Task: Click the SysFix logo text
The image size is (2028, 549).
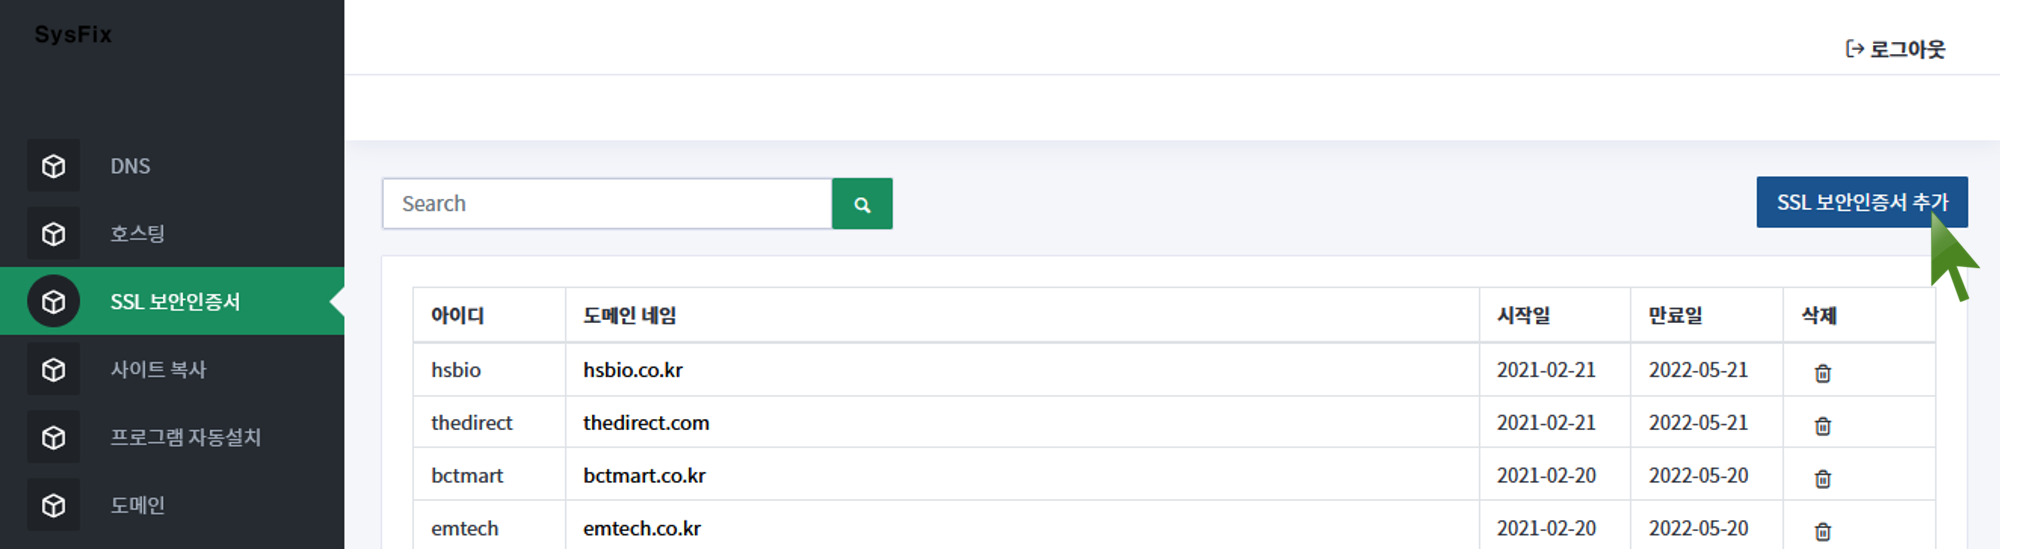Action: click(x=73, y=35)
